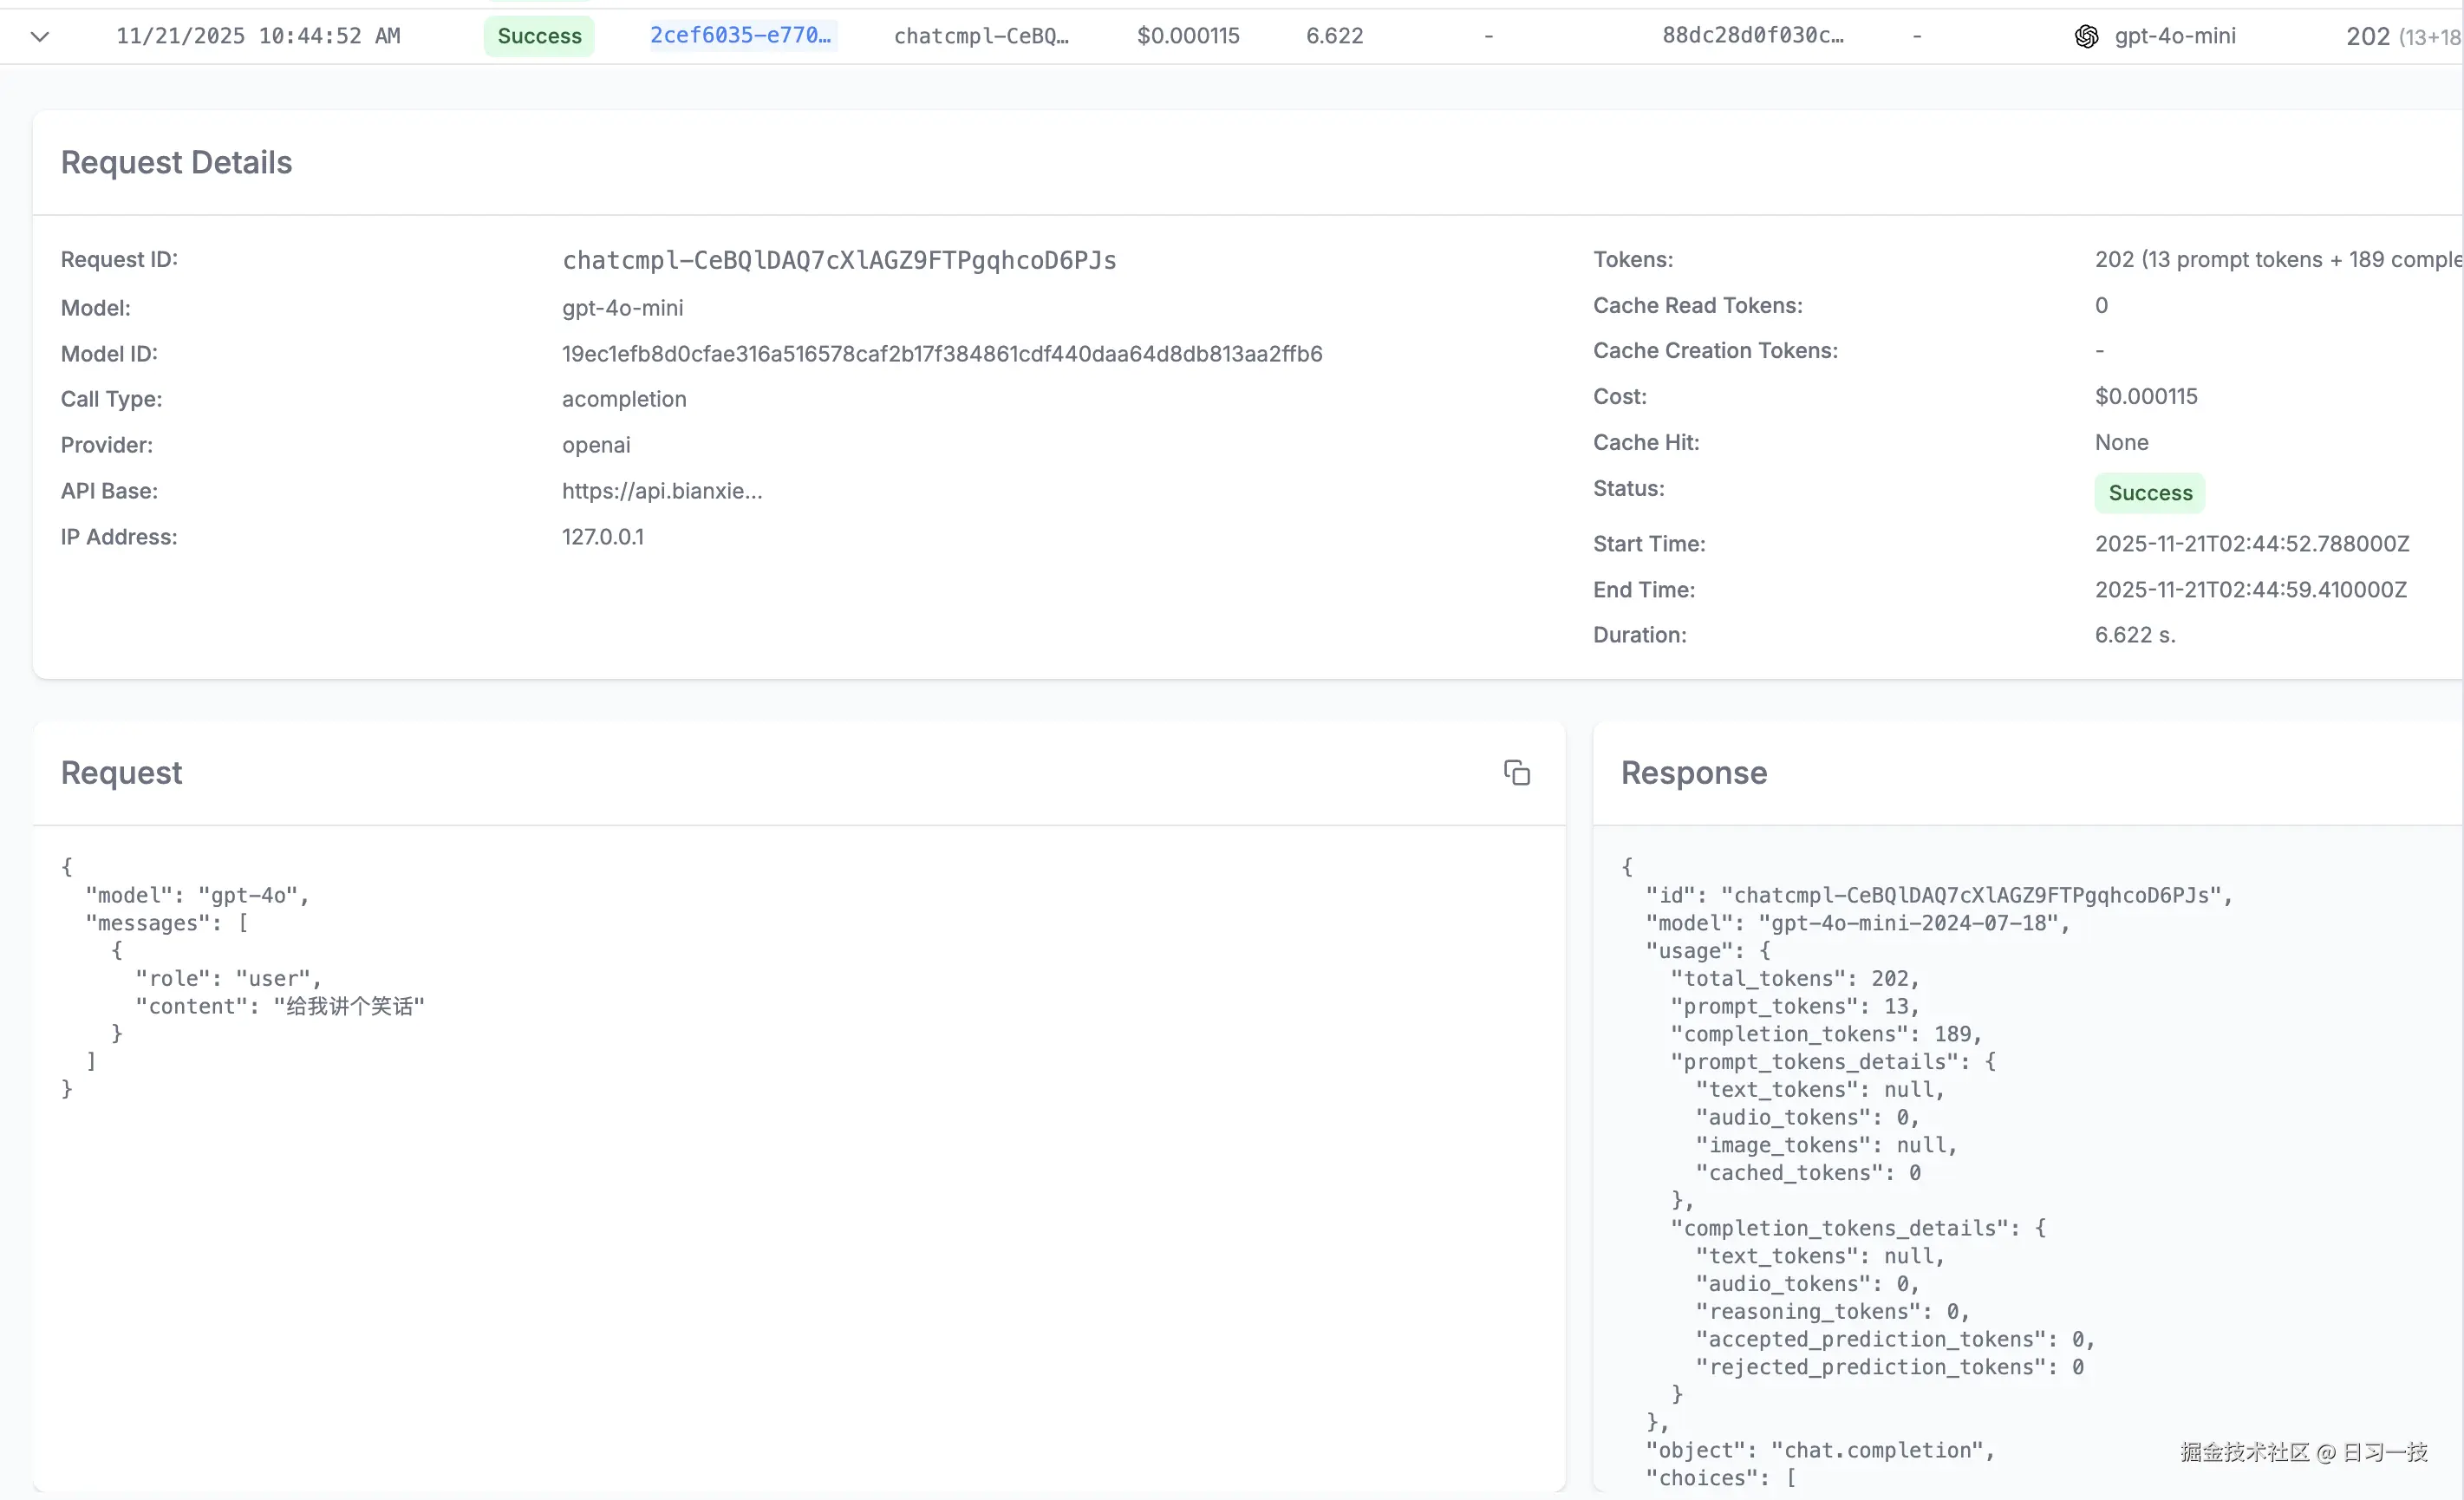
Task: Select the Model ID hash 19ec1efb8d0cfae...
Action: (x=942, y=353)
